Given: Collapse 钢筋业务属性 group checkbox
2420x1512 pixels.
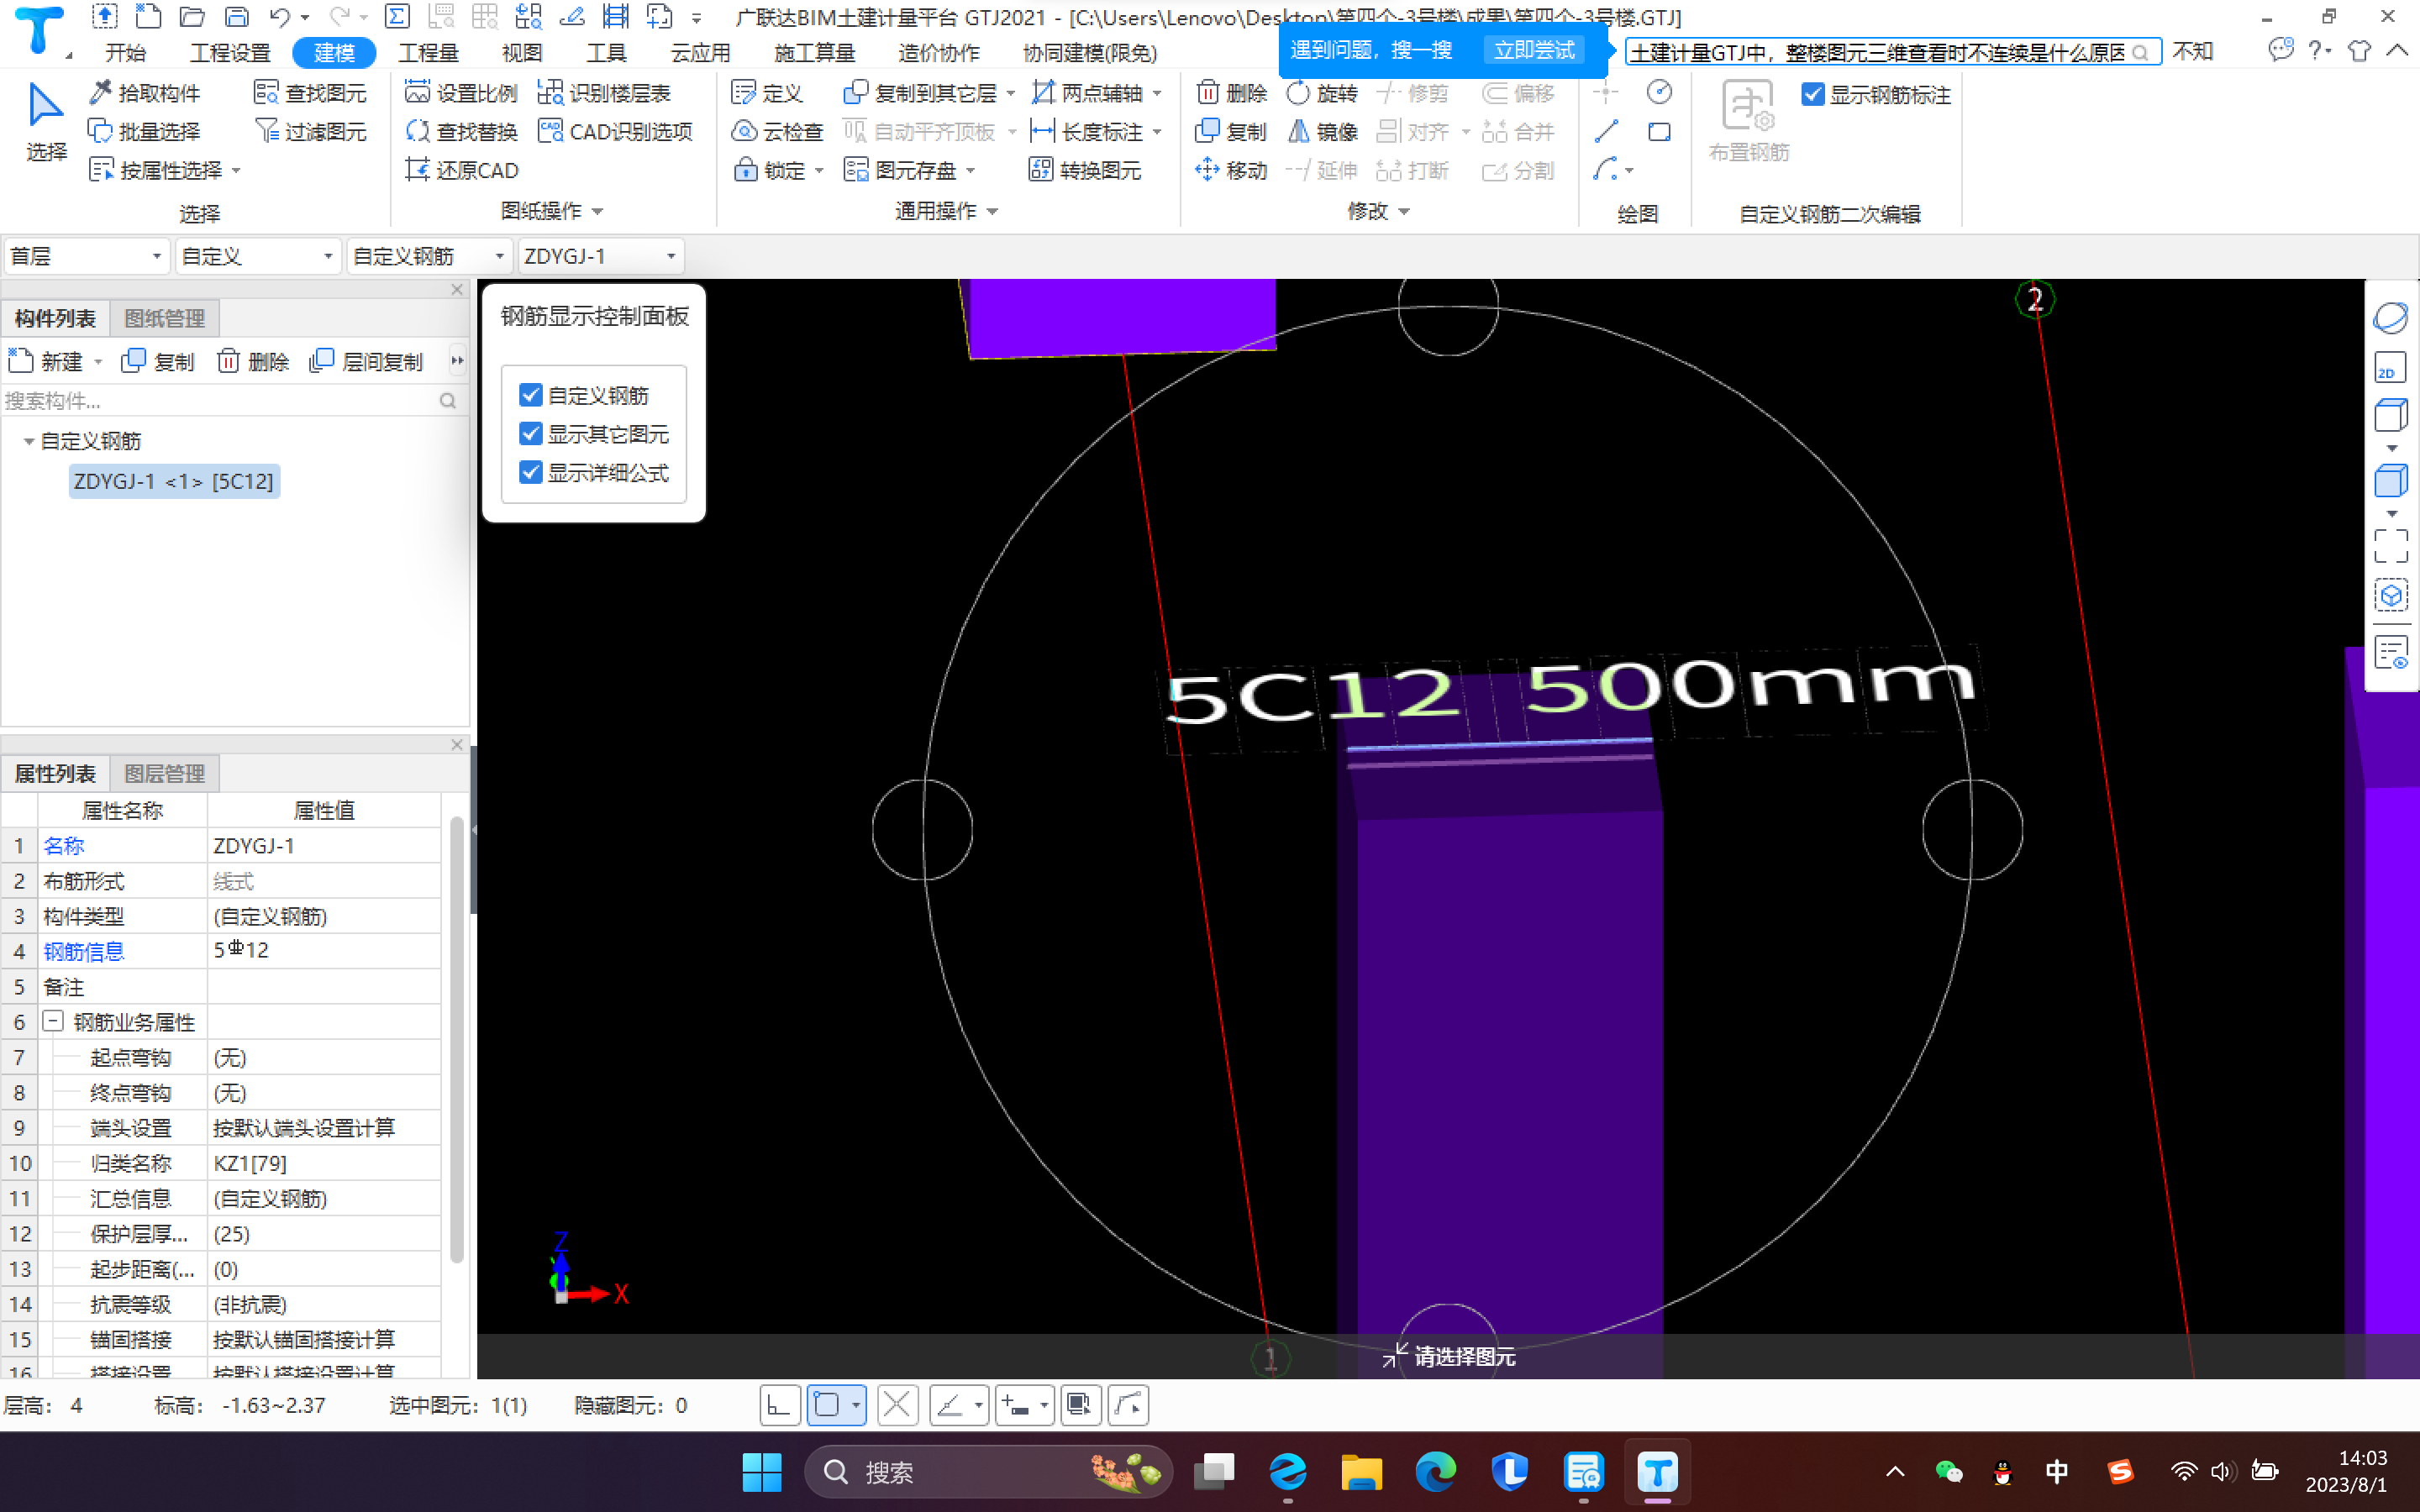Looking at the screenshot, I should point(53,1021).
